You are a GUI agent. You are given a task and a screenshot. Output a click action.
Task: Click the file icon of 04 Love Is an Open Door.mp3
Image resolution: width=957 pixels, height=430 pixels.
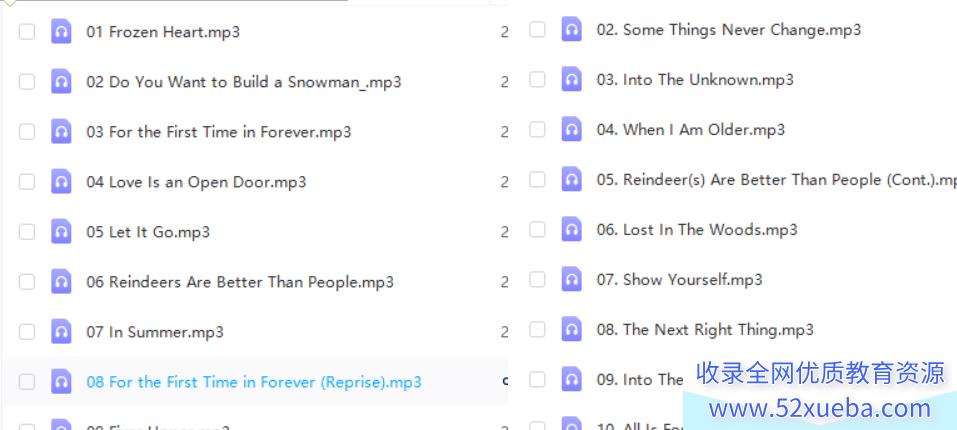coord(61,182)
